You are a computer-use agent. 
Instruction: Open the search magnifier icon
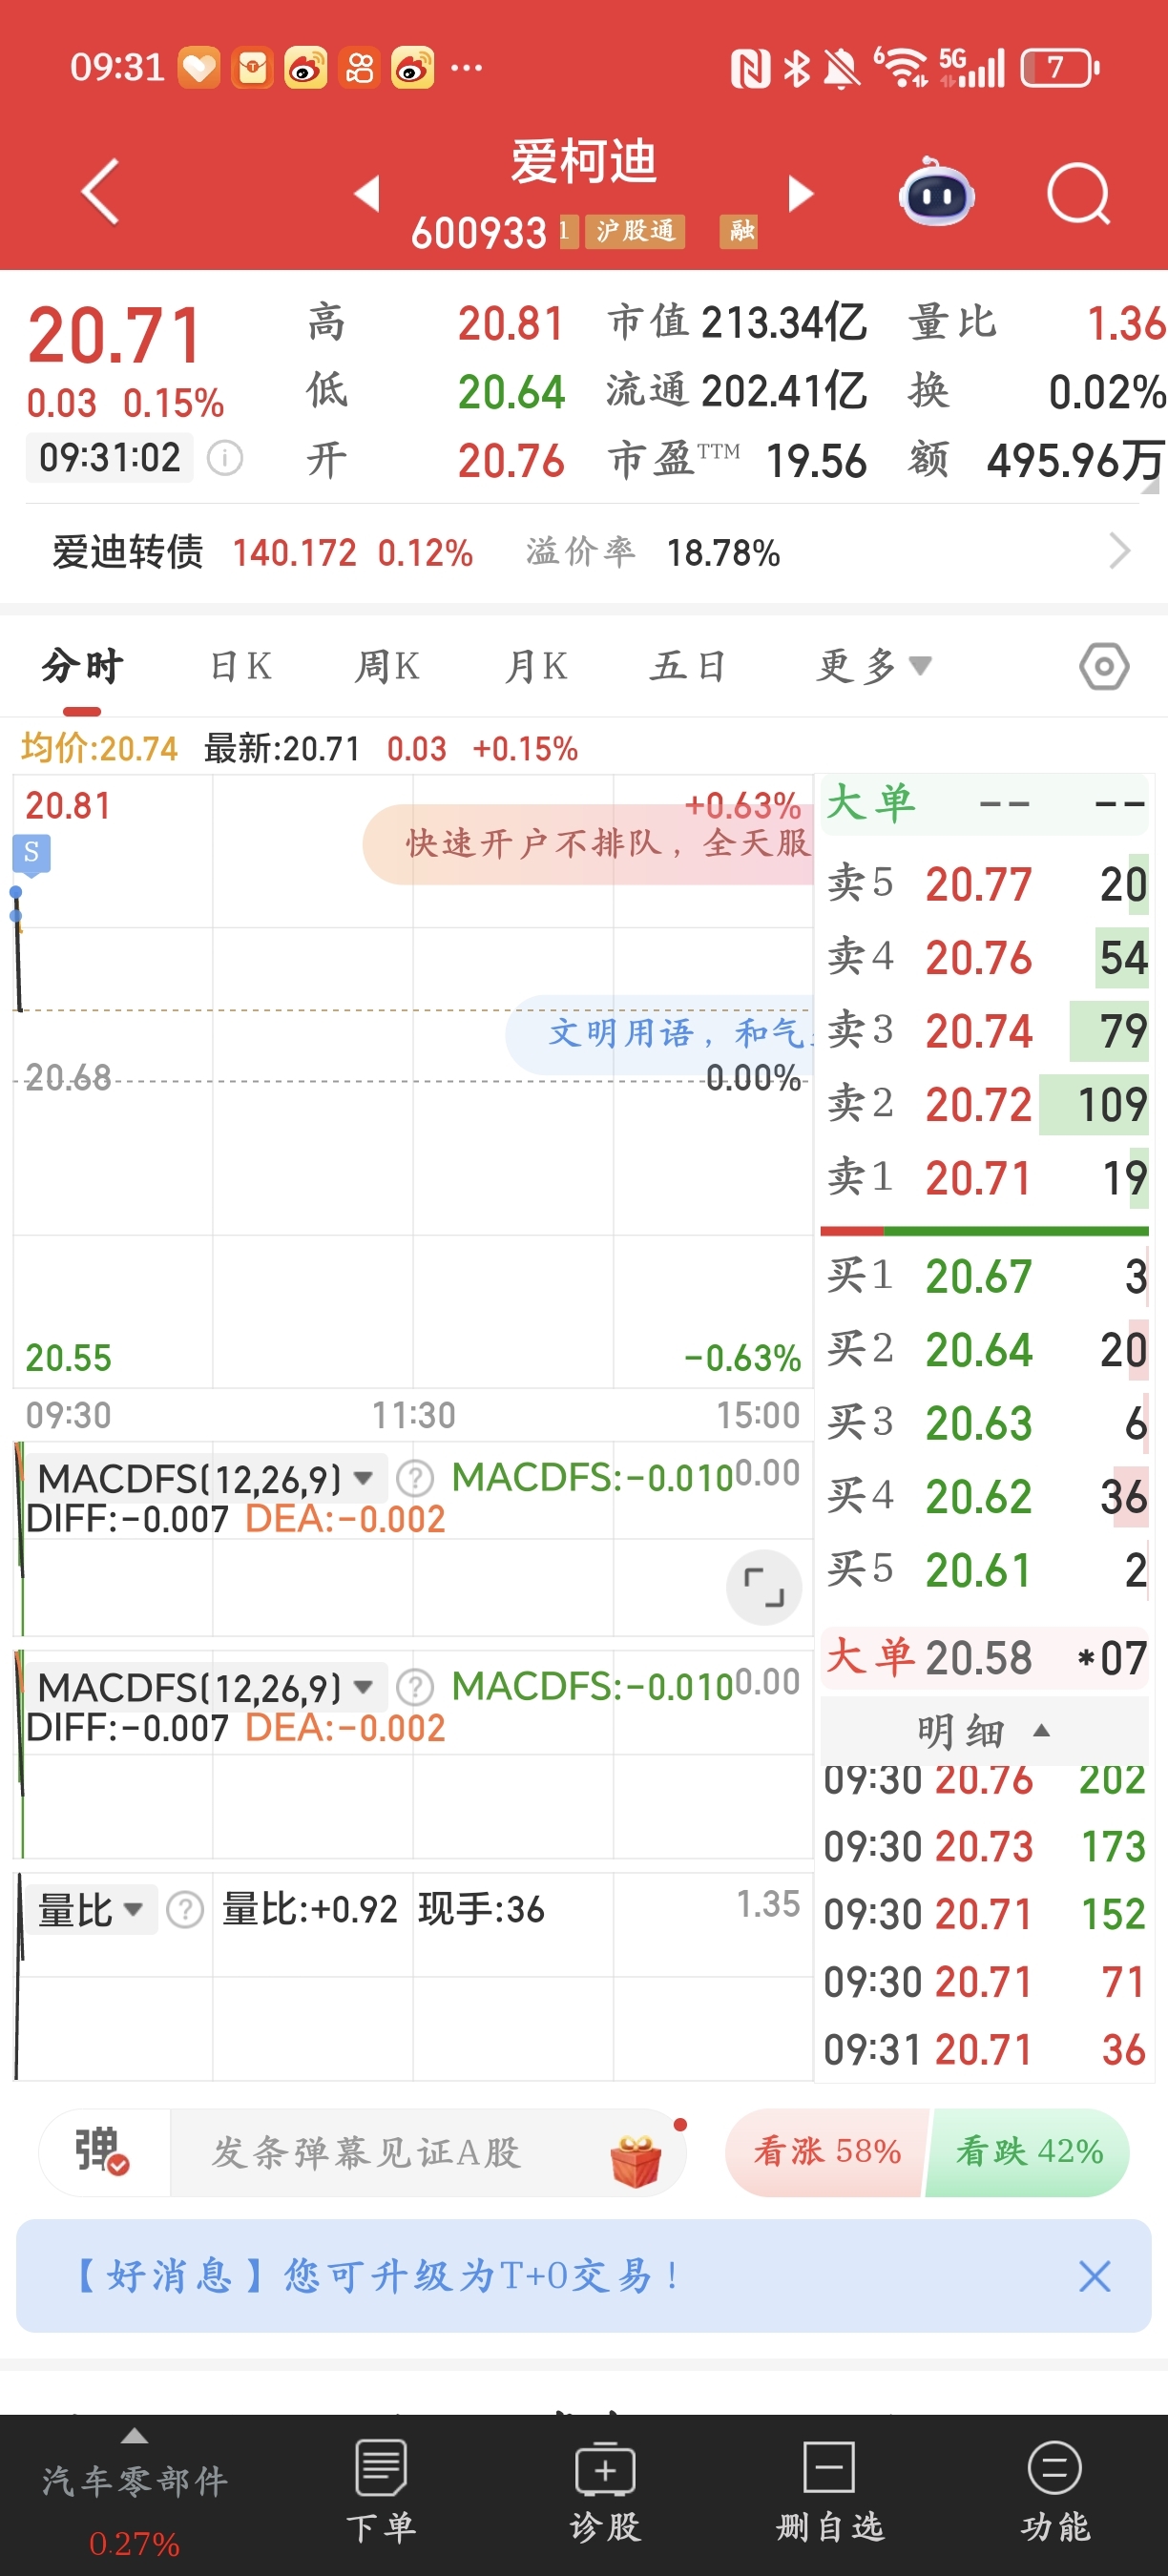[x=1079, y=193]
